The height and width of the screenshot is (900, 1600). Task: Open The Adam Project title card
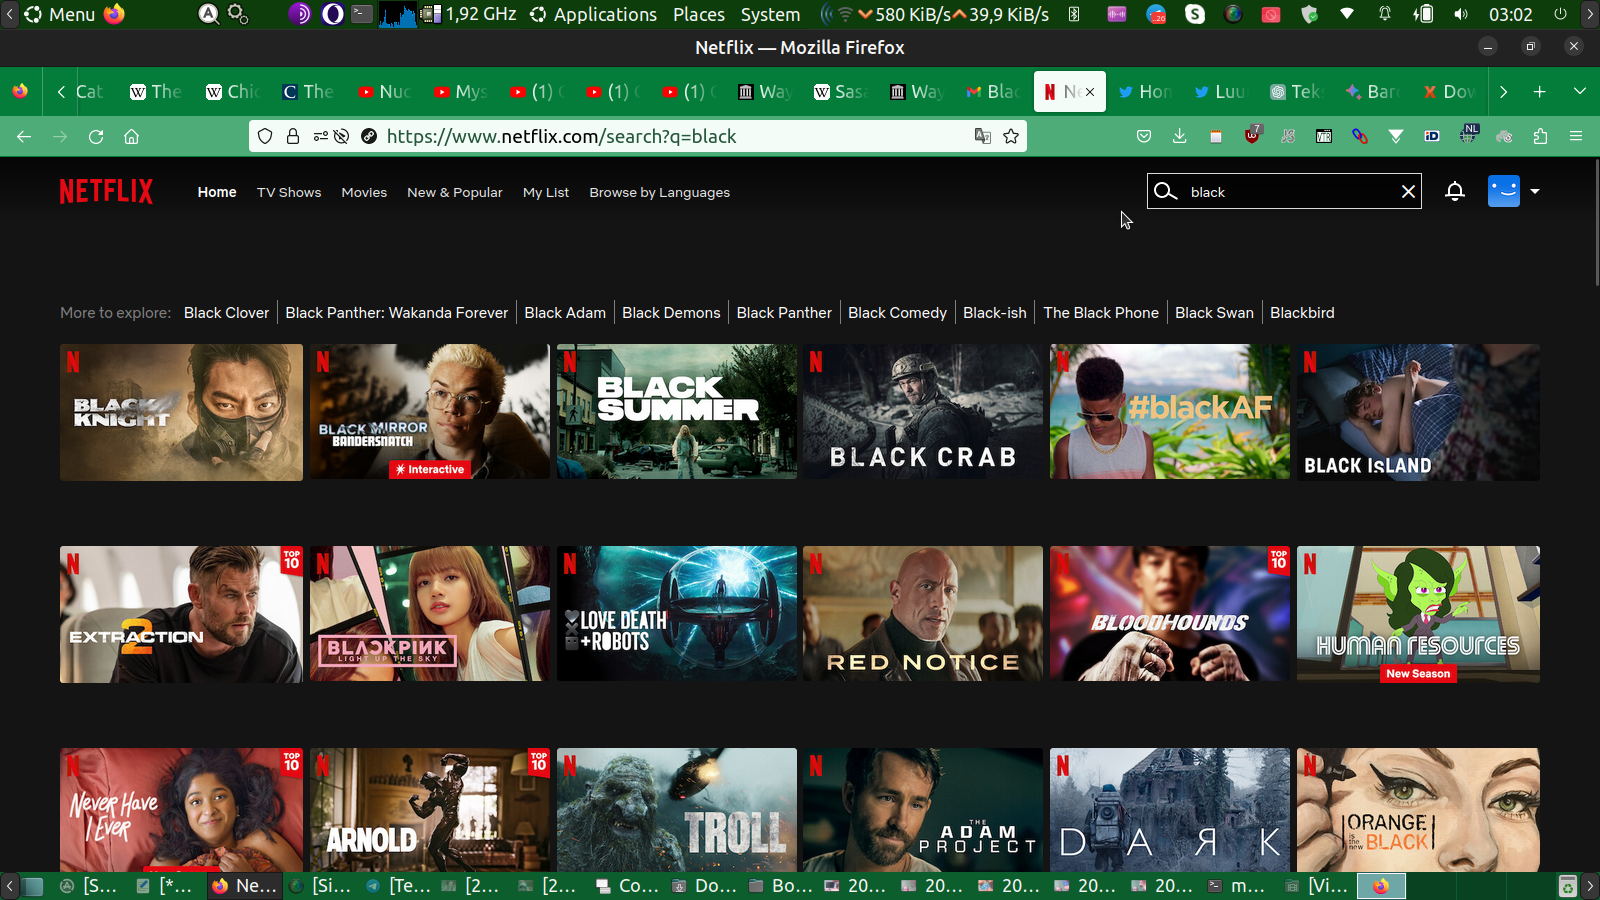pyautogui.click(x=923, y=810)
